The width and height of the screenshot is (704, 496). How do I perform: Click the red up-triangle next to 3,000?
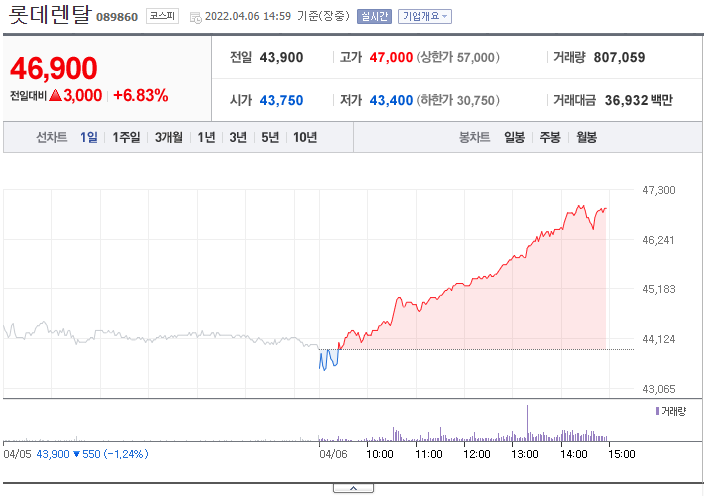pyautogui.click(x=55, y=95)
